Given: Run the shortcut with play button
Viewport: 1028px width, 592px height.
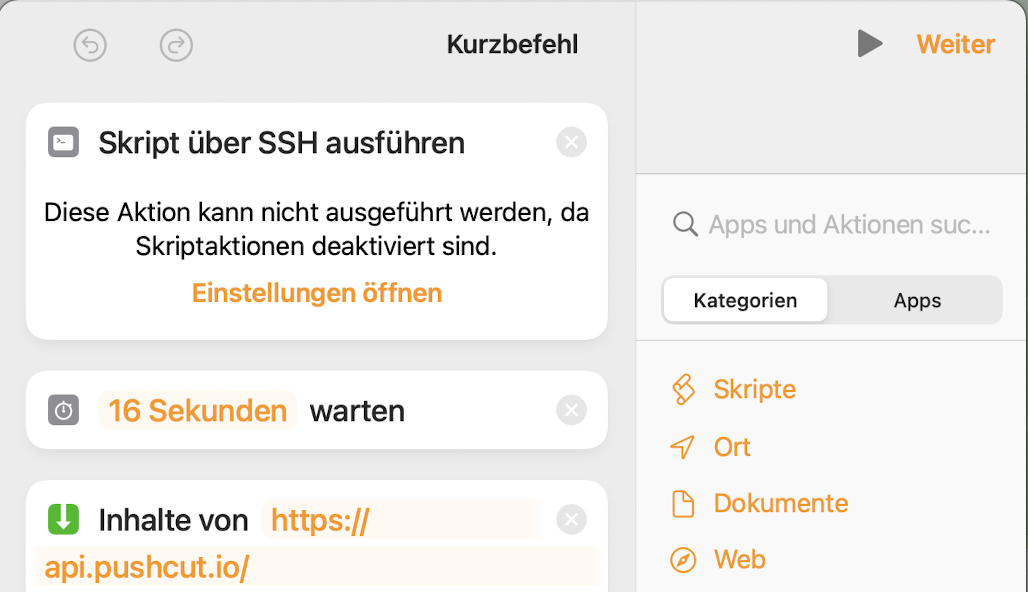Looking at the screenshot, I should (870, 43).
